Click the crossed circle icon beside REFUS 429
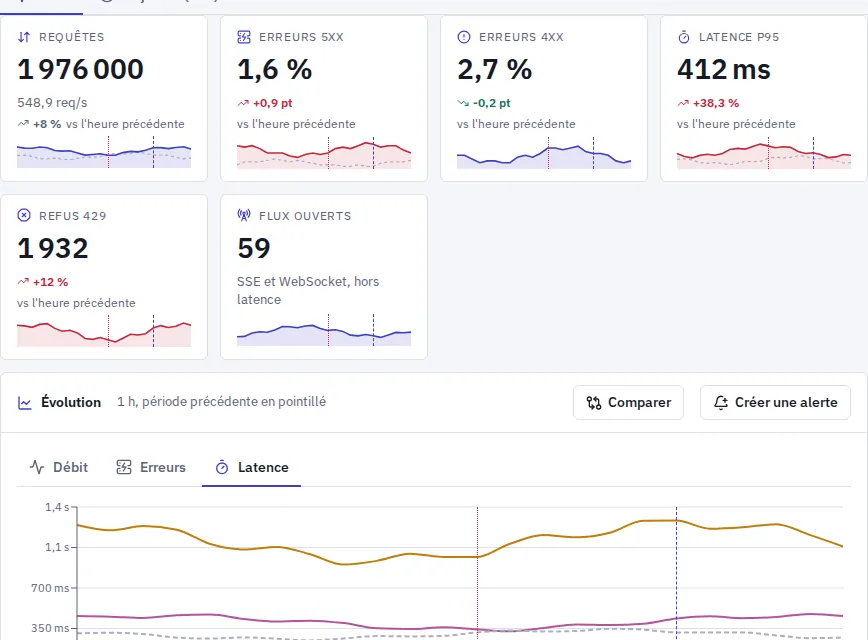Screen dimensions: 868x640 click(x=24, y=215)
